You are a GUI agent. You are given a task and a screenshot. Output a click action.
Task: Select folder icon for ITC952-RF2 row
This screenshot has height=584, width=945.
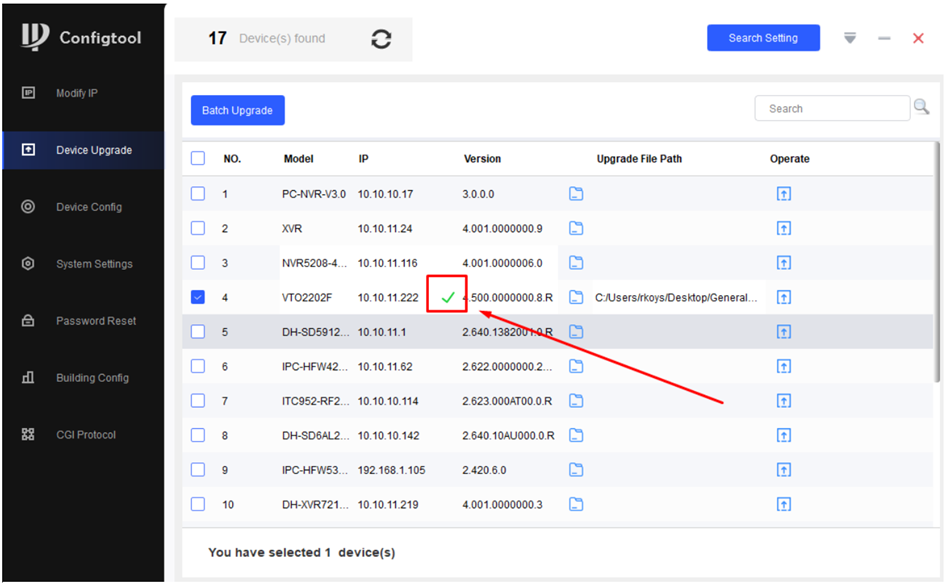point(576,400)
